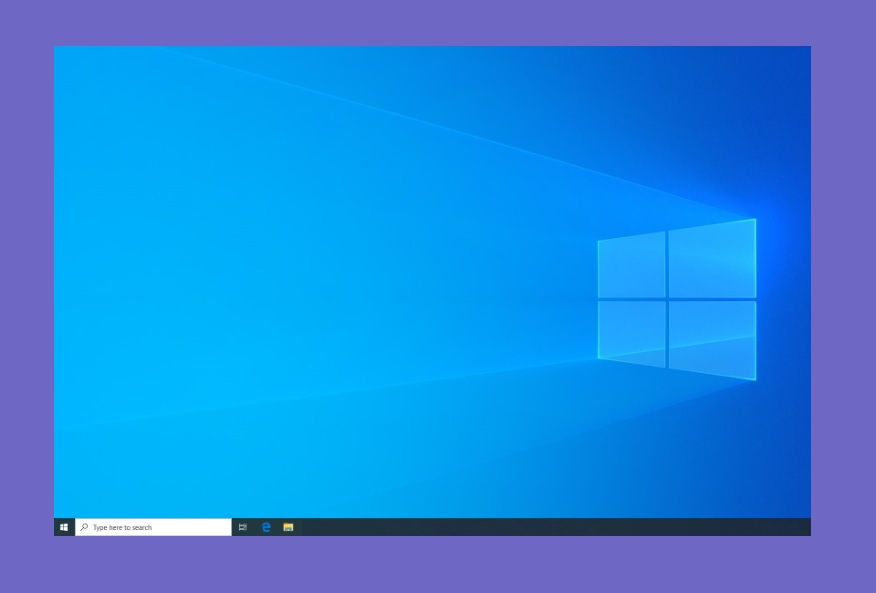Click the 'Type here to search' box
Screen dimensions: 876x593
153,527
